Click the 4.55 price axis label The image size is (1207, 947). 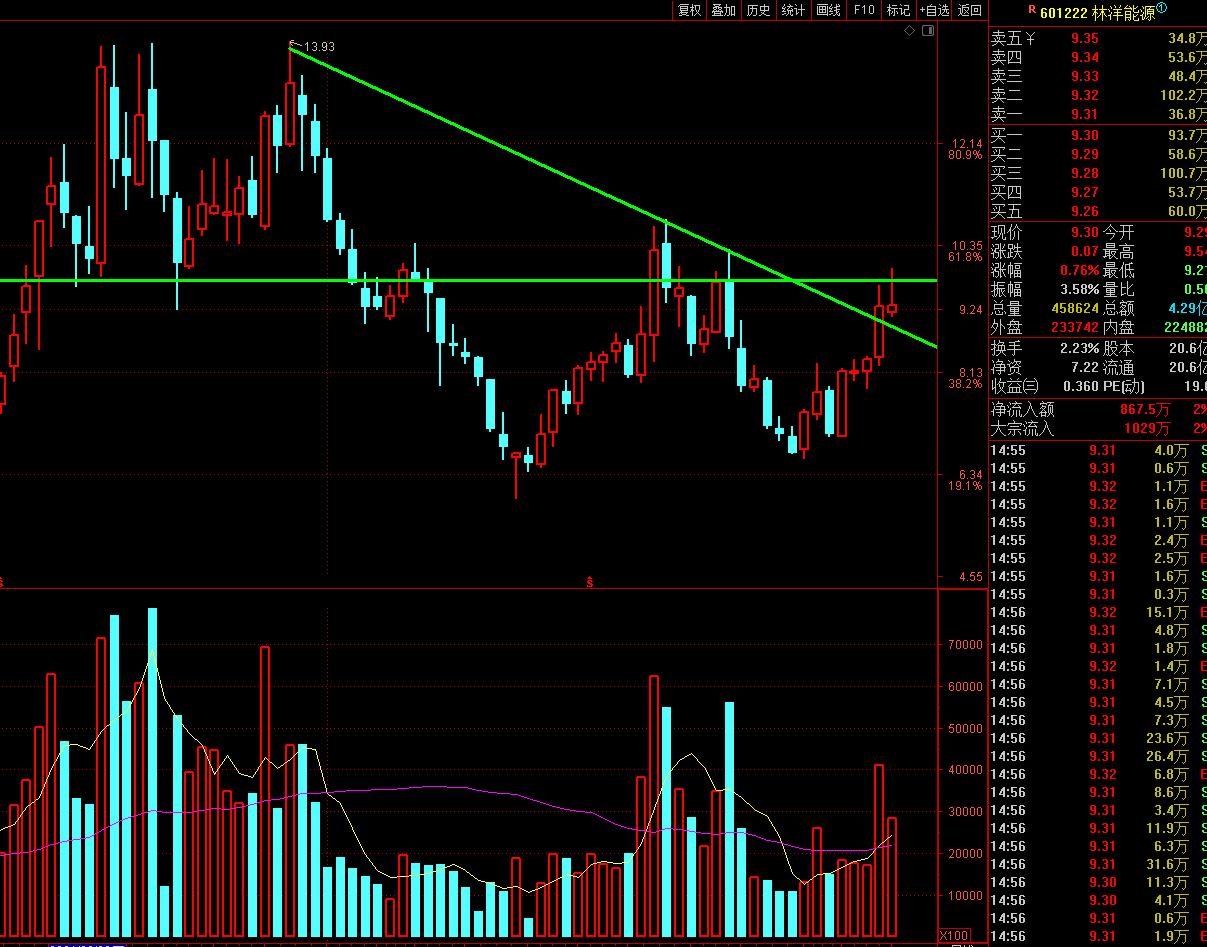coord(971,577)
